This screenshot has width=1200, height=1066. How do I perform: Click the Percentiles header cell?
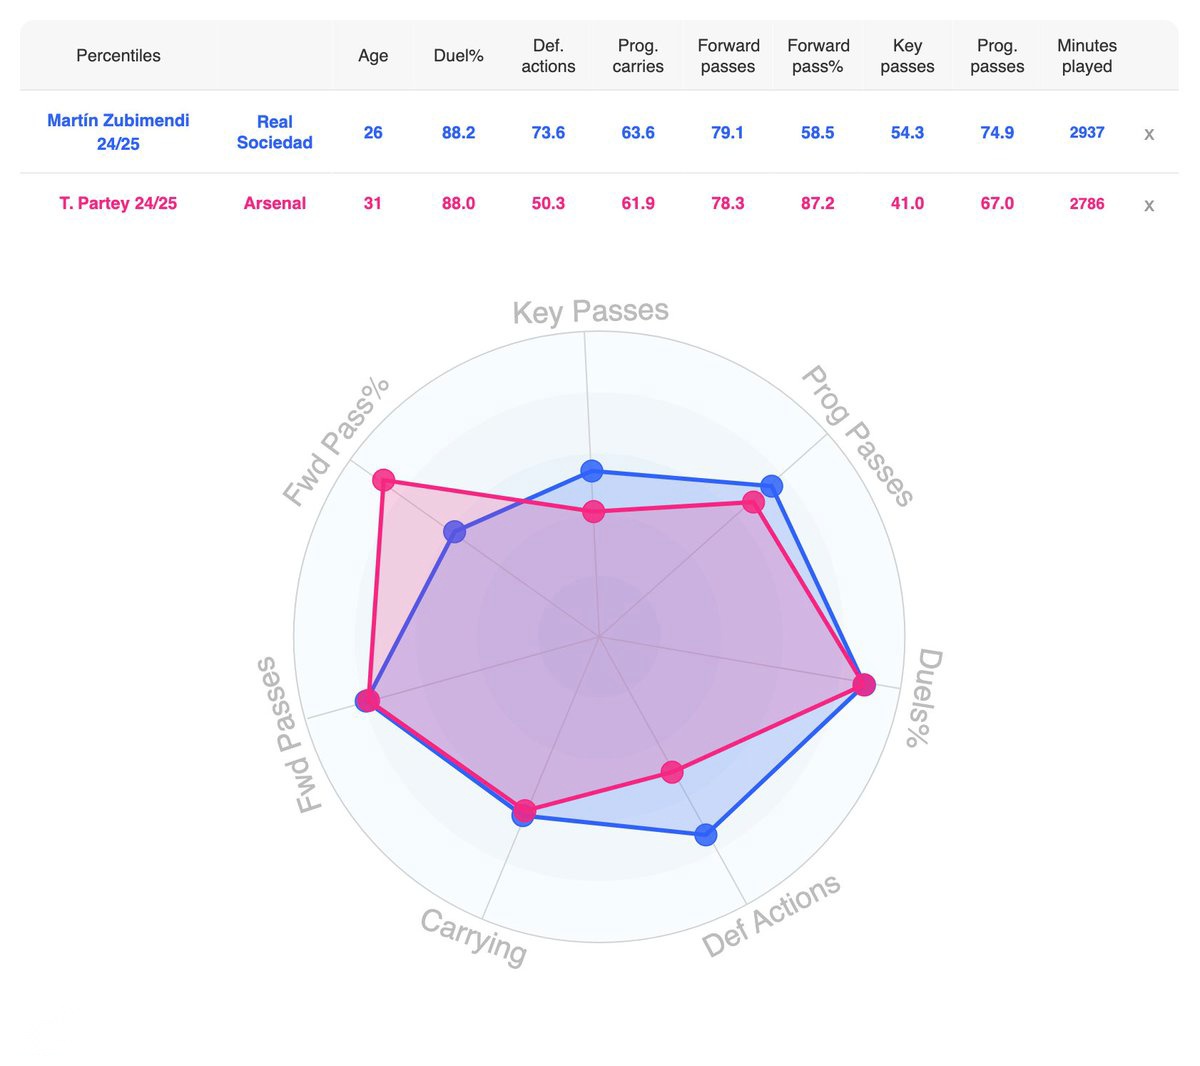[x=118, y=56]
